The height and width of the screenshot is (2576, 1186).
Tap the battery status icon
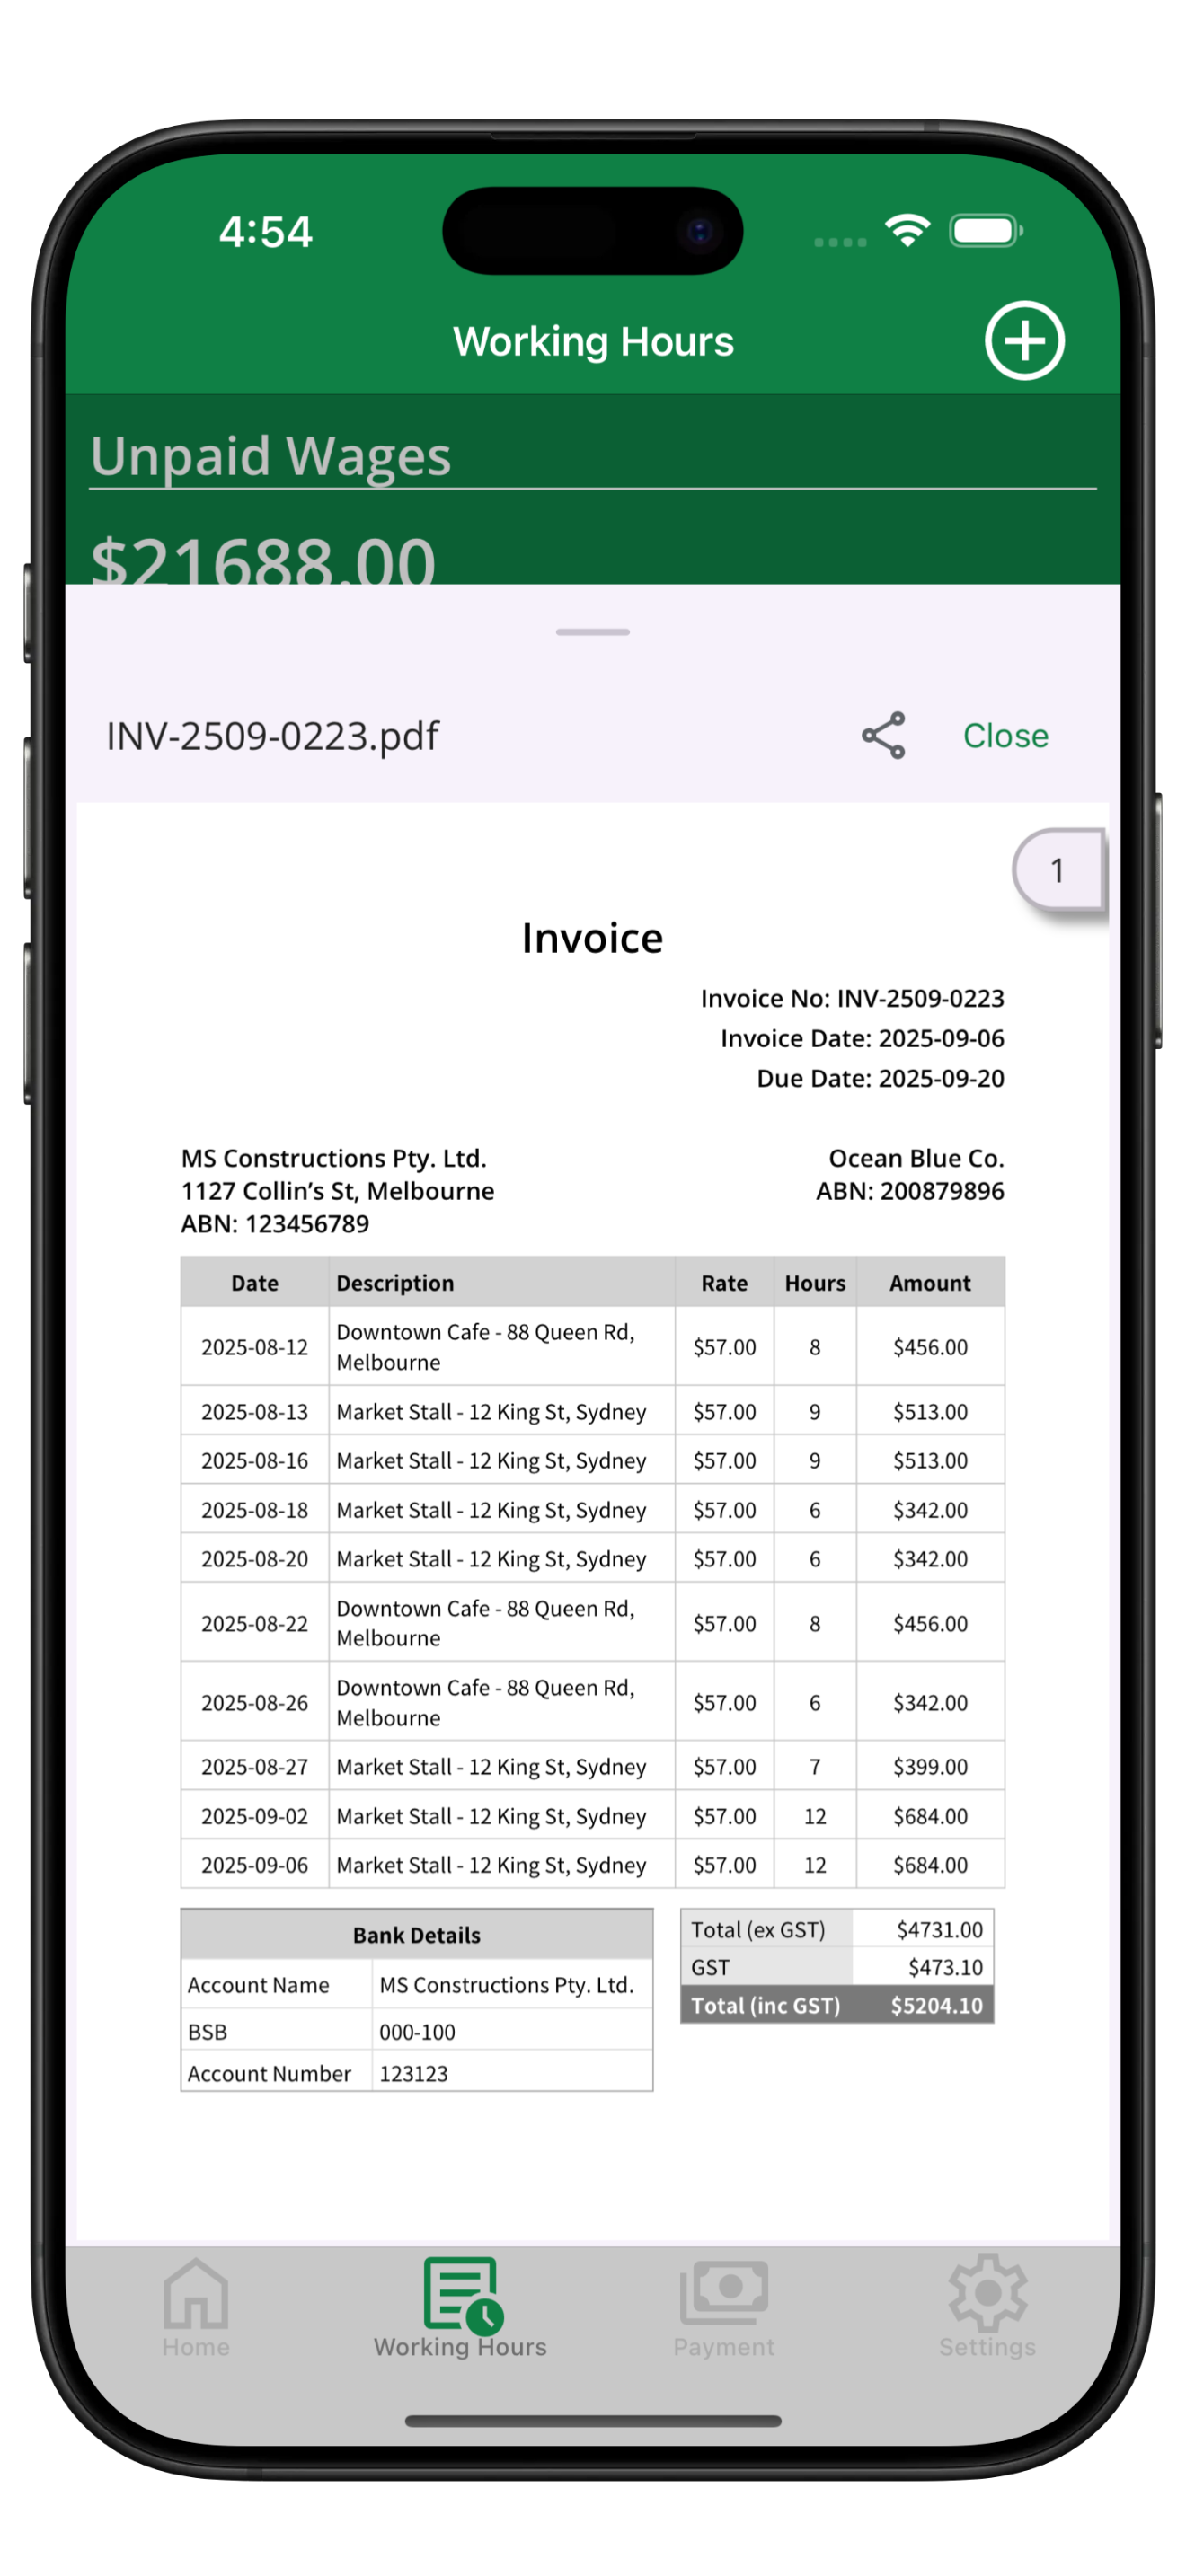tap(985, 231)
